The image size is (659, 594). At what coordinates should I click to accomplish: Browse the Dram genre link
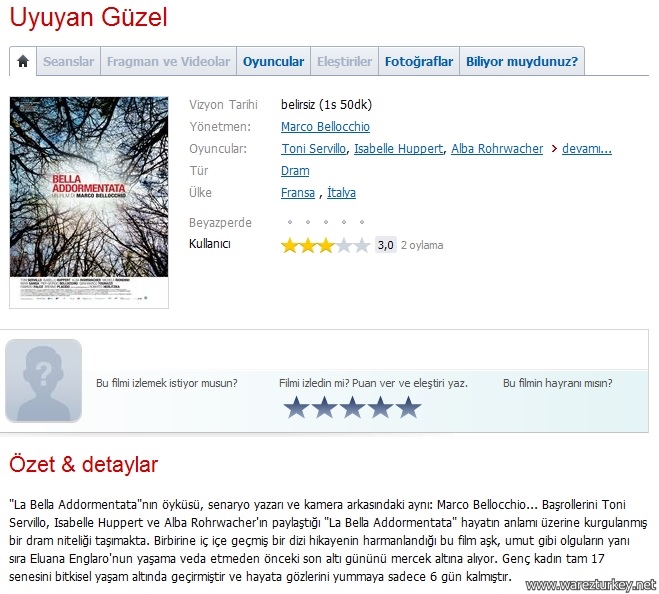coord(295,171)
